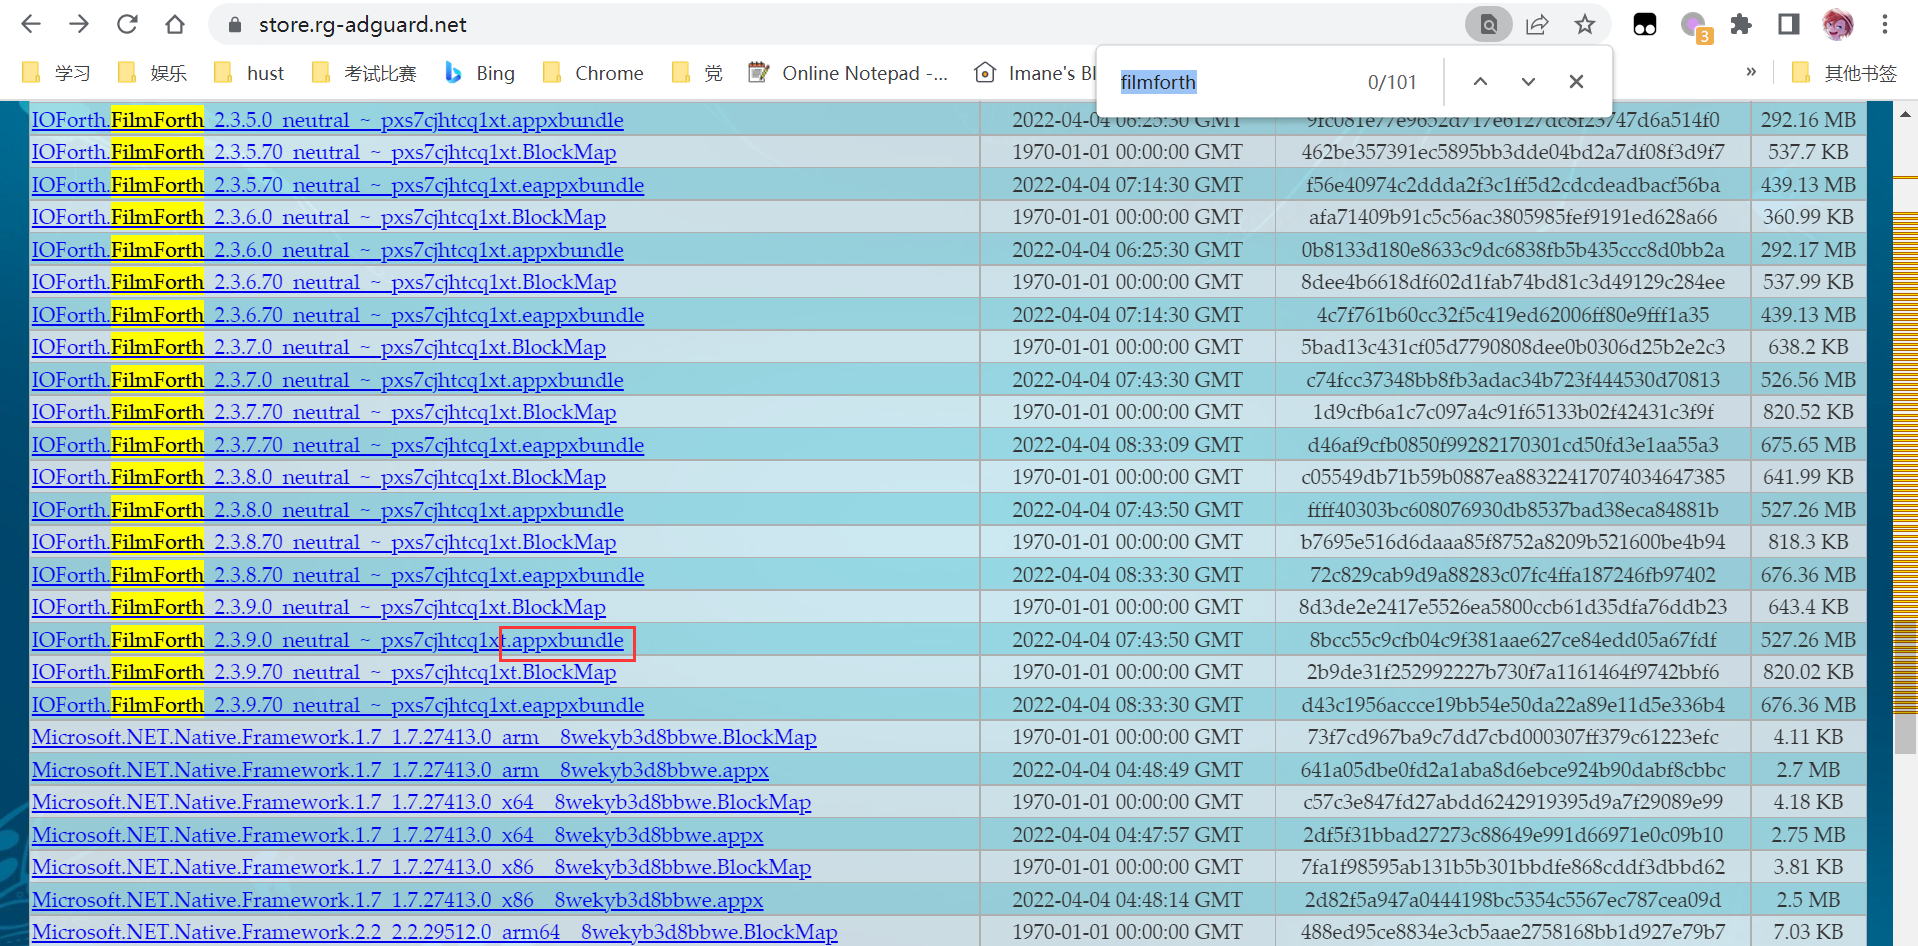This screenshot has height=946, width=1918.
Task: Download FilmForth 2.3.6.70 eappxbundle
Action: 338,315
